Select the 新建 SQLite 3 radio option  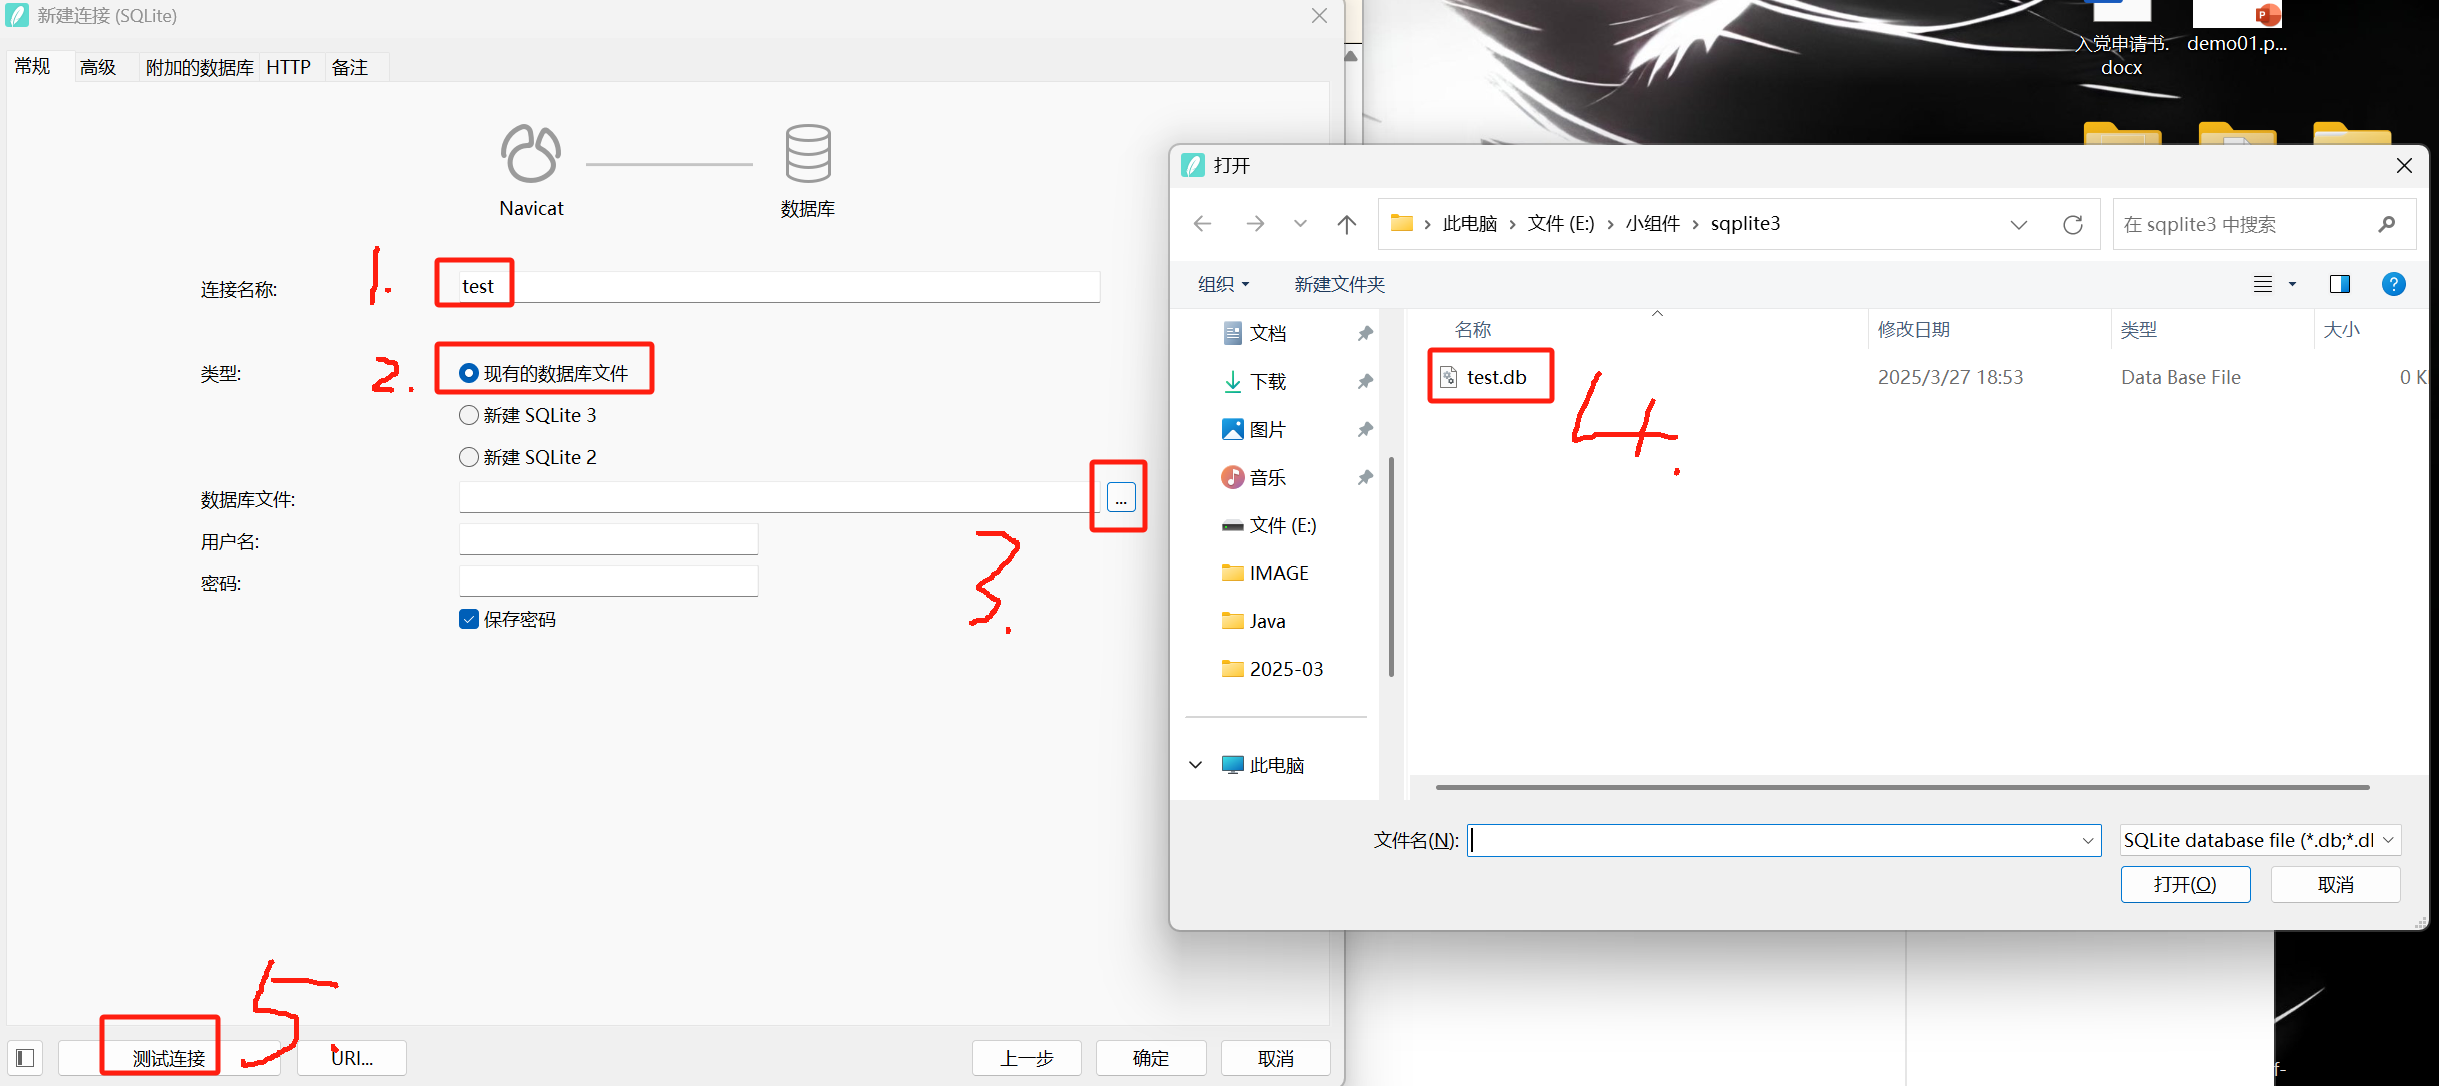coord(468,415)
